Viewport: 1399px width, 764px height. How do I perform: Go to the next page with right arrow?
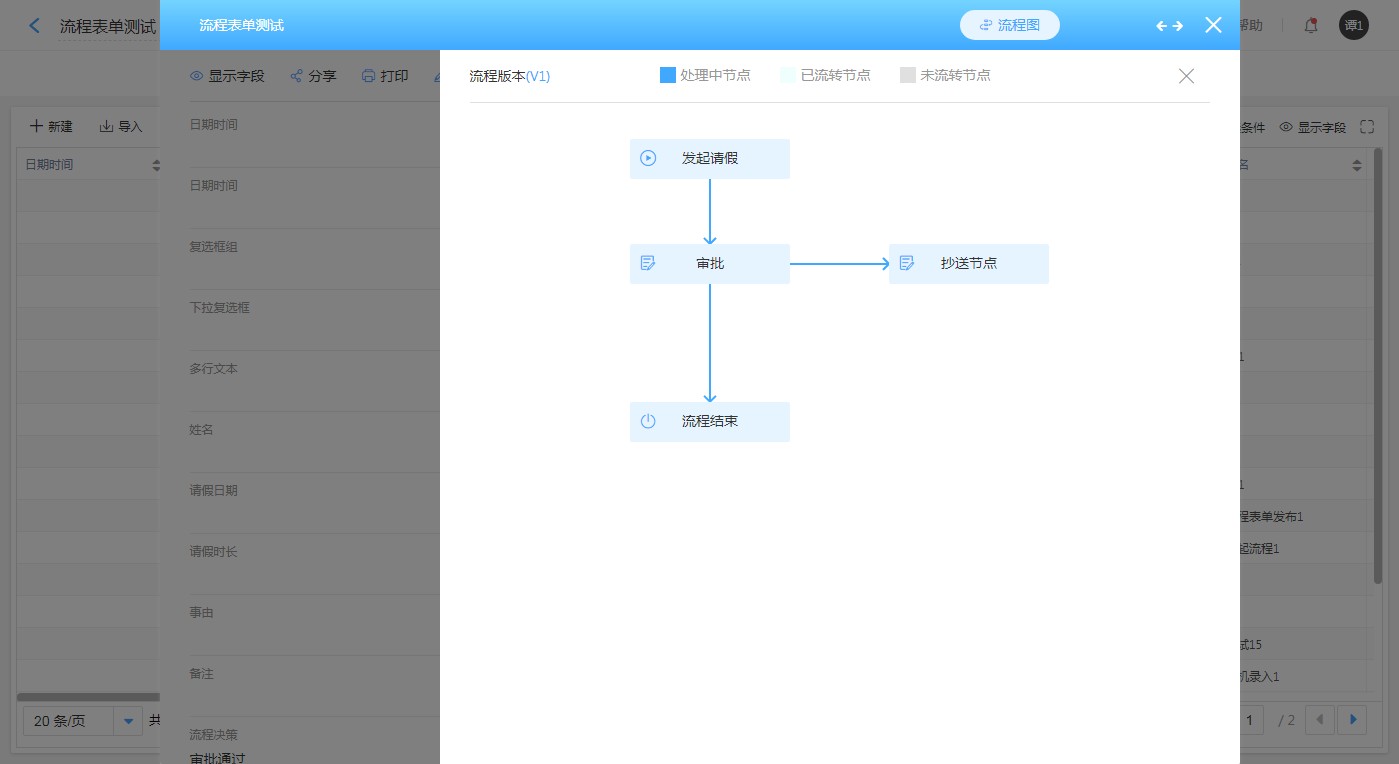tap(1353, 719)
